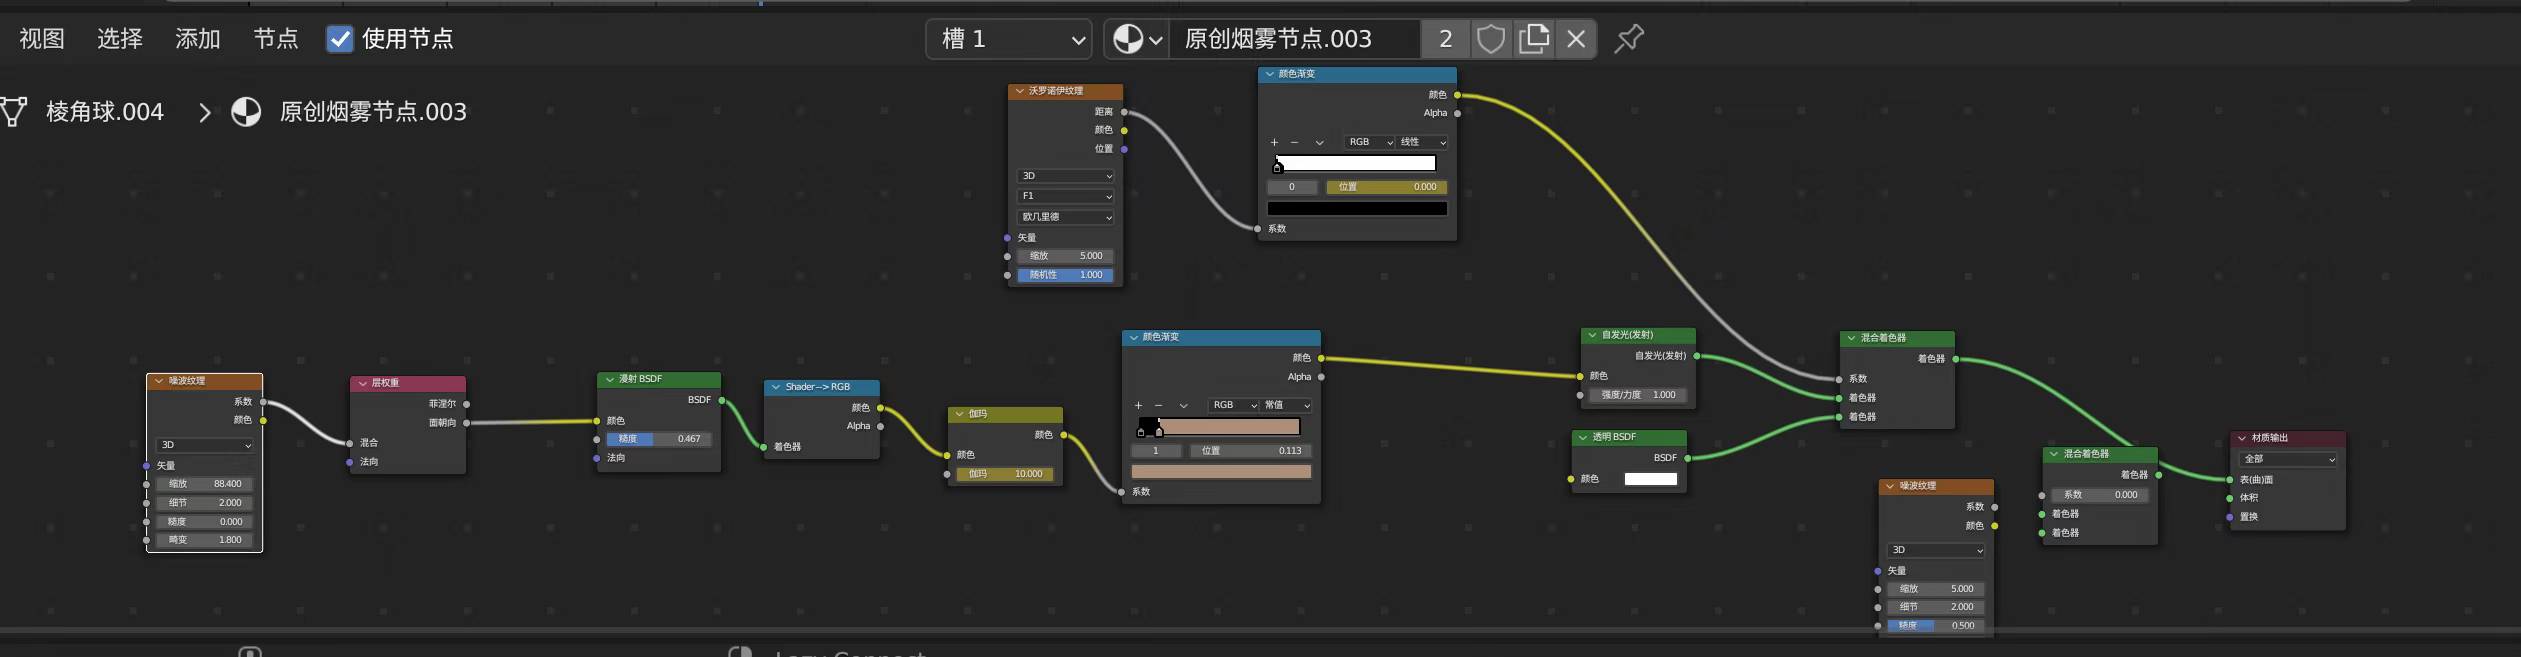Screen dimensions: 2521x657
Task: Click the breadcrumb material sphere icon
Action: [x=246, y=111]
